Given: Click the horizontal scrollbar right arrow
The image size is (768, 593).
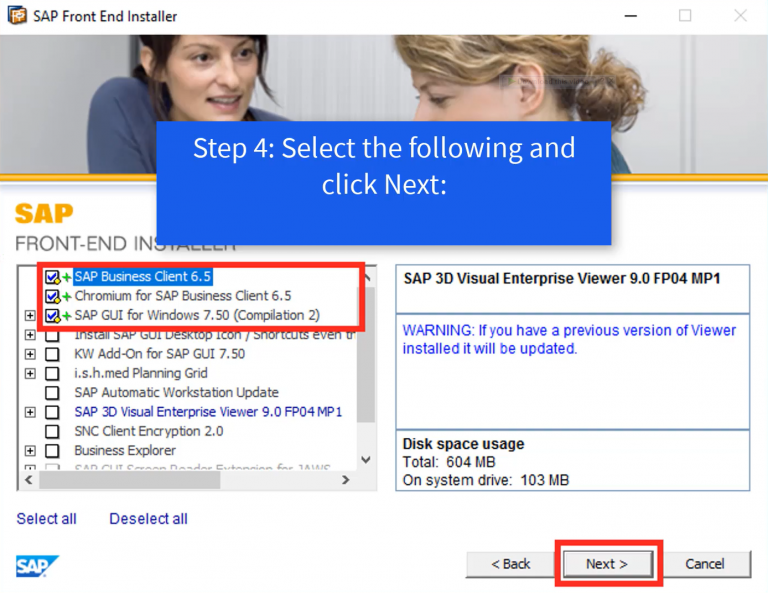Looking at the screenshot, I should (346, 480).
